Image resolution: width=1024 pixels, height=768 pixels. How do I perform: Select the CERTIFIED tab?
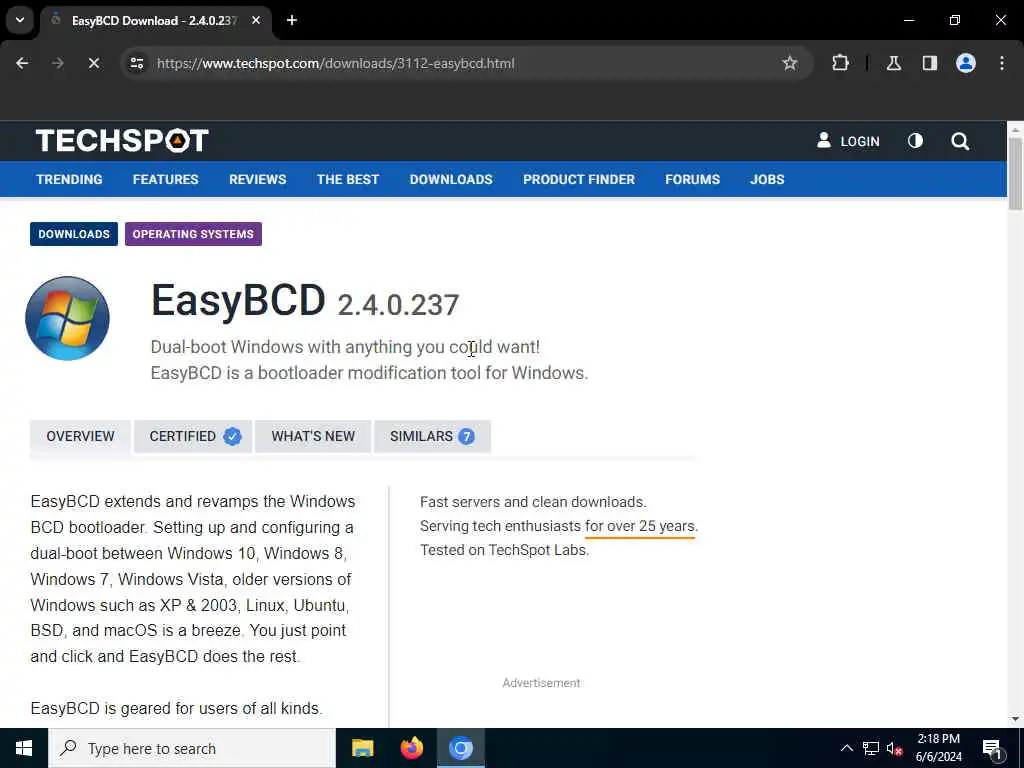point(193,436)
